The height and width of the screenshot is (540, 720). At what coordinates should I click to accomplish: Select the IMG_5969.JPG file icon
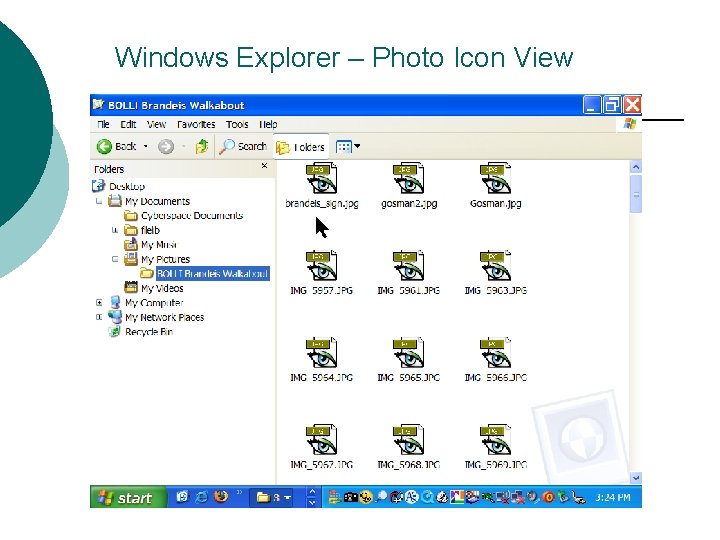point(495,440)
